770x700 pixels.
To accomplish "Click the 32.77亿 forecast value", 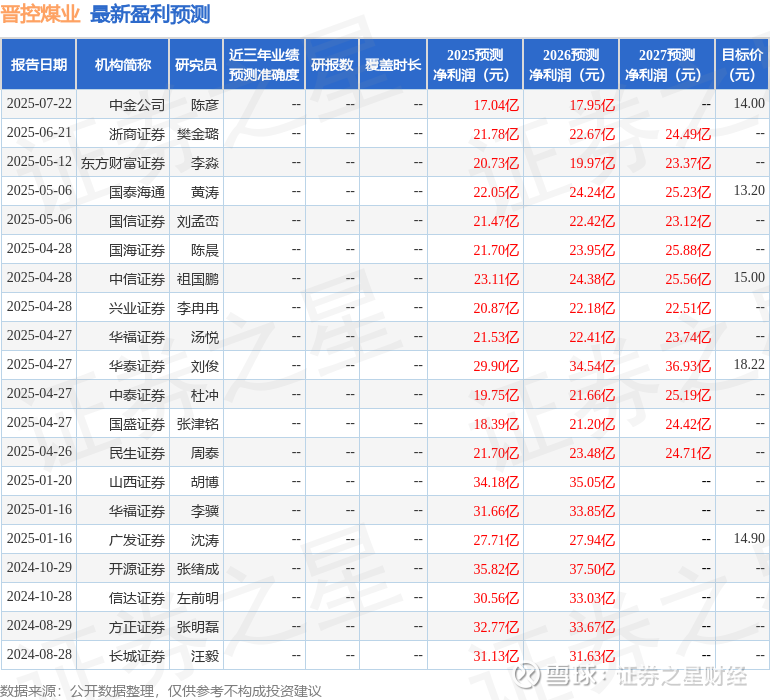I will (x=496, y=626).
